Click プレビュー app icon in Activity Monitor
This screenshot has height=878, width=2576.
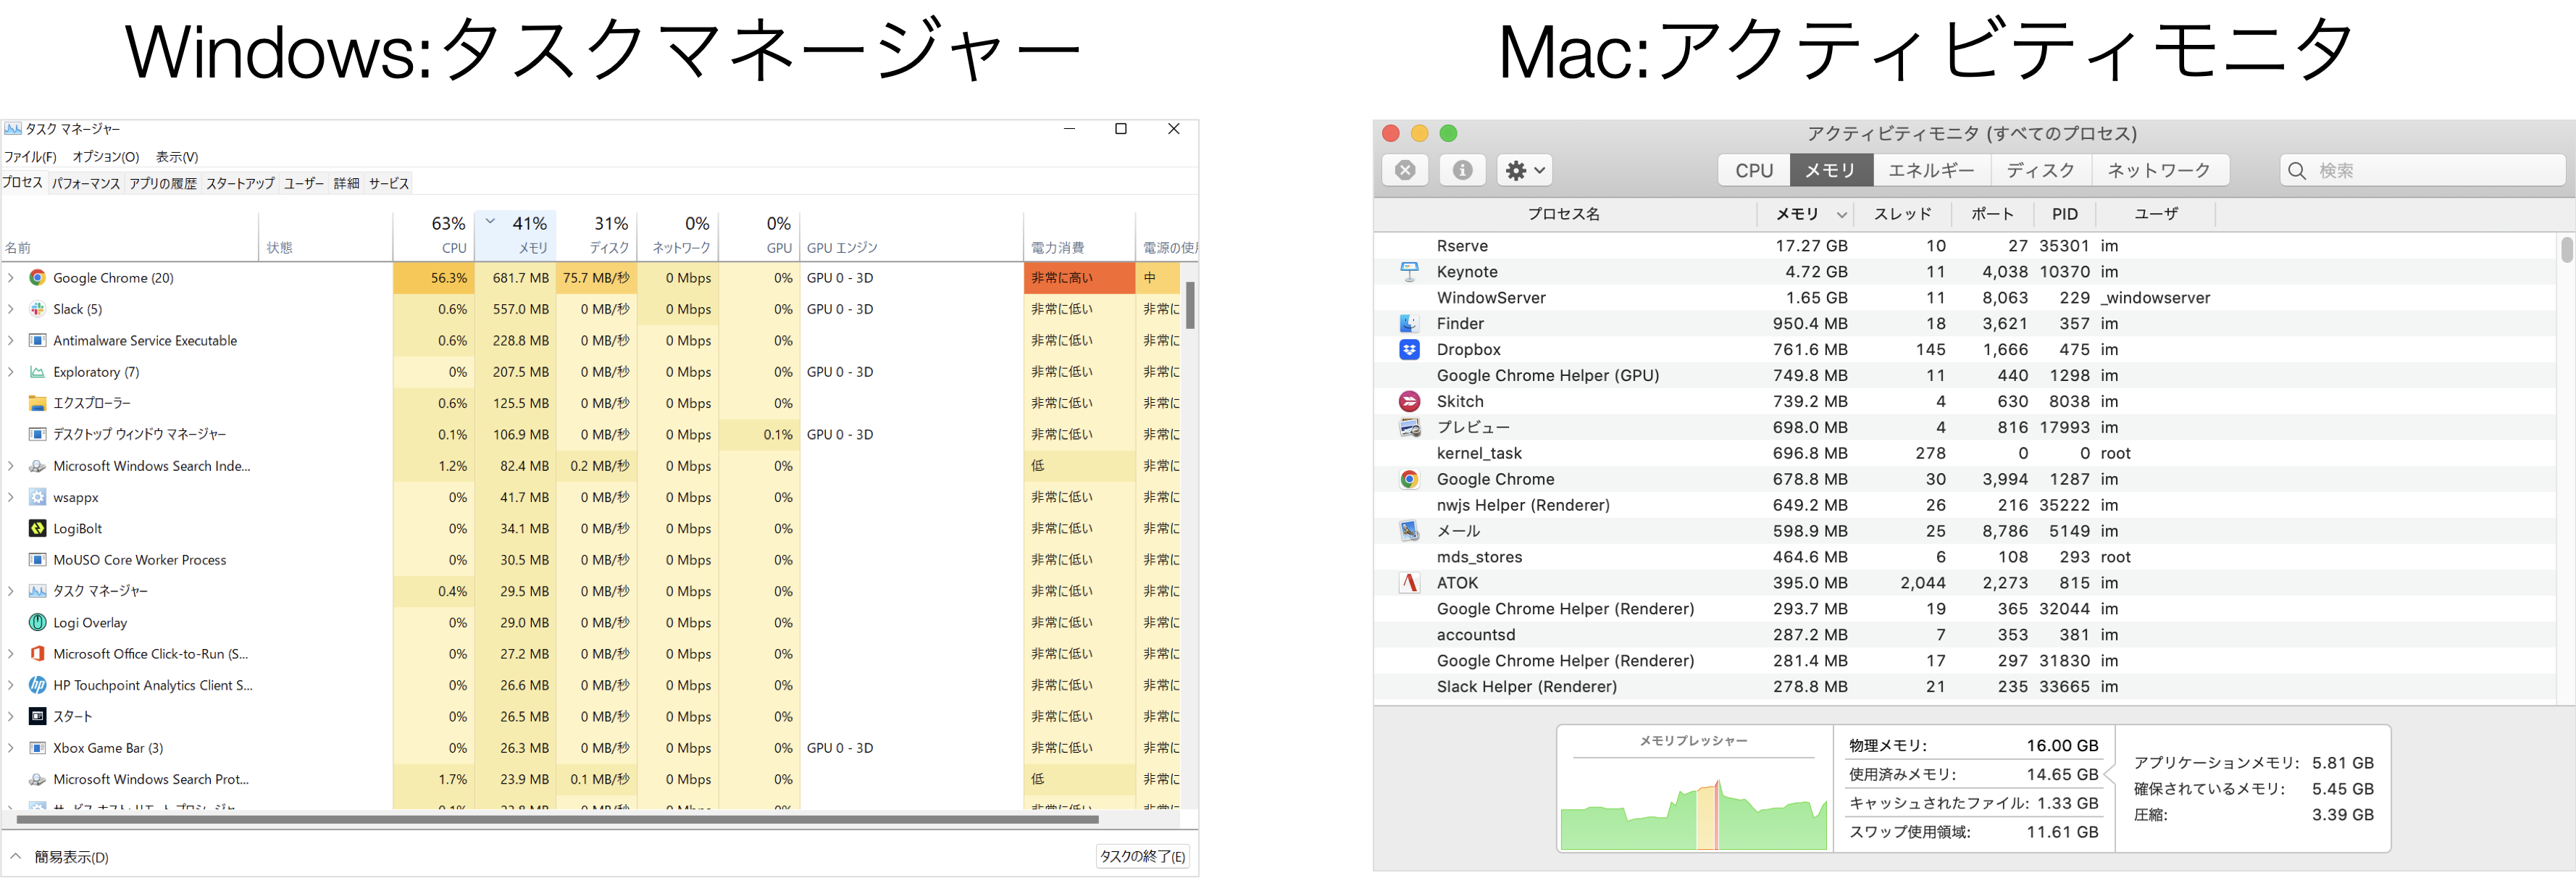click(x=1409, y=428)
